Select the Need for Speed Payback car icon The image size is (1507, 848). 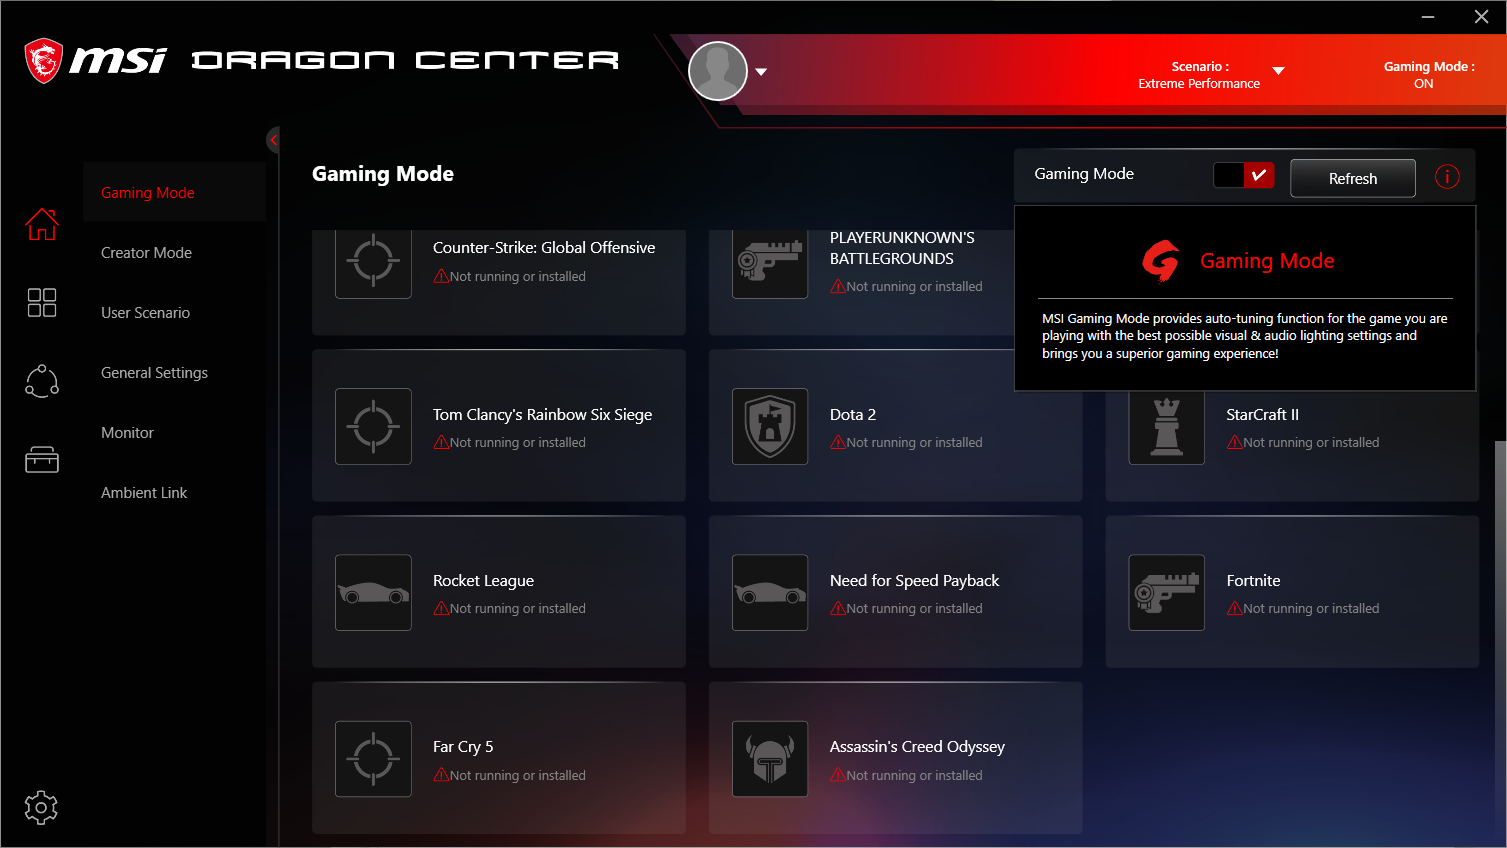tap(770, 592)
